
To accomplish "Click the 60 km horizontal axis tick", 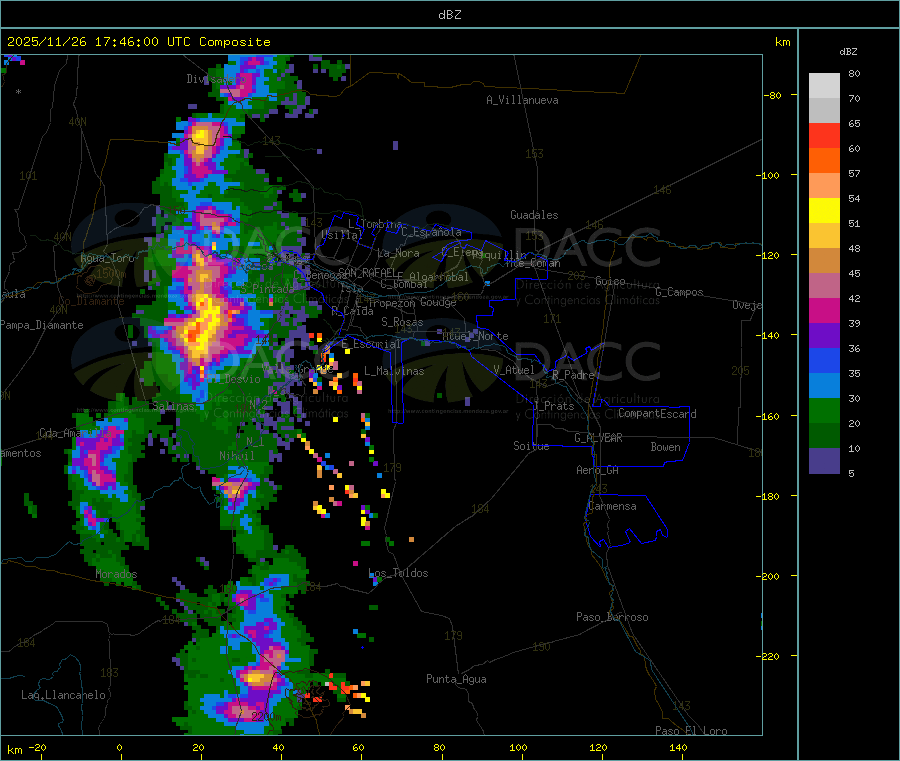I will click(358, 748).
